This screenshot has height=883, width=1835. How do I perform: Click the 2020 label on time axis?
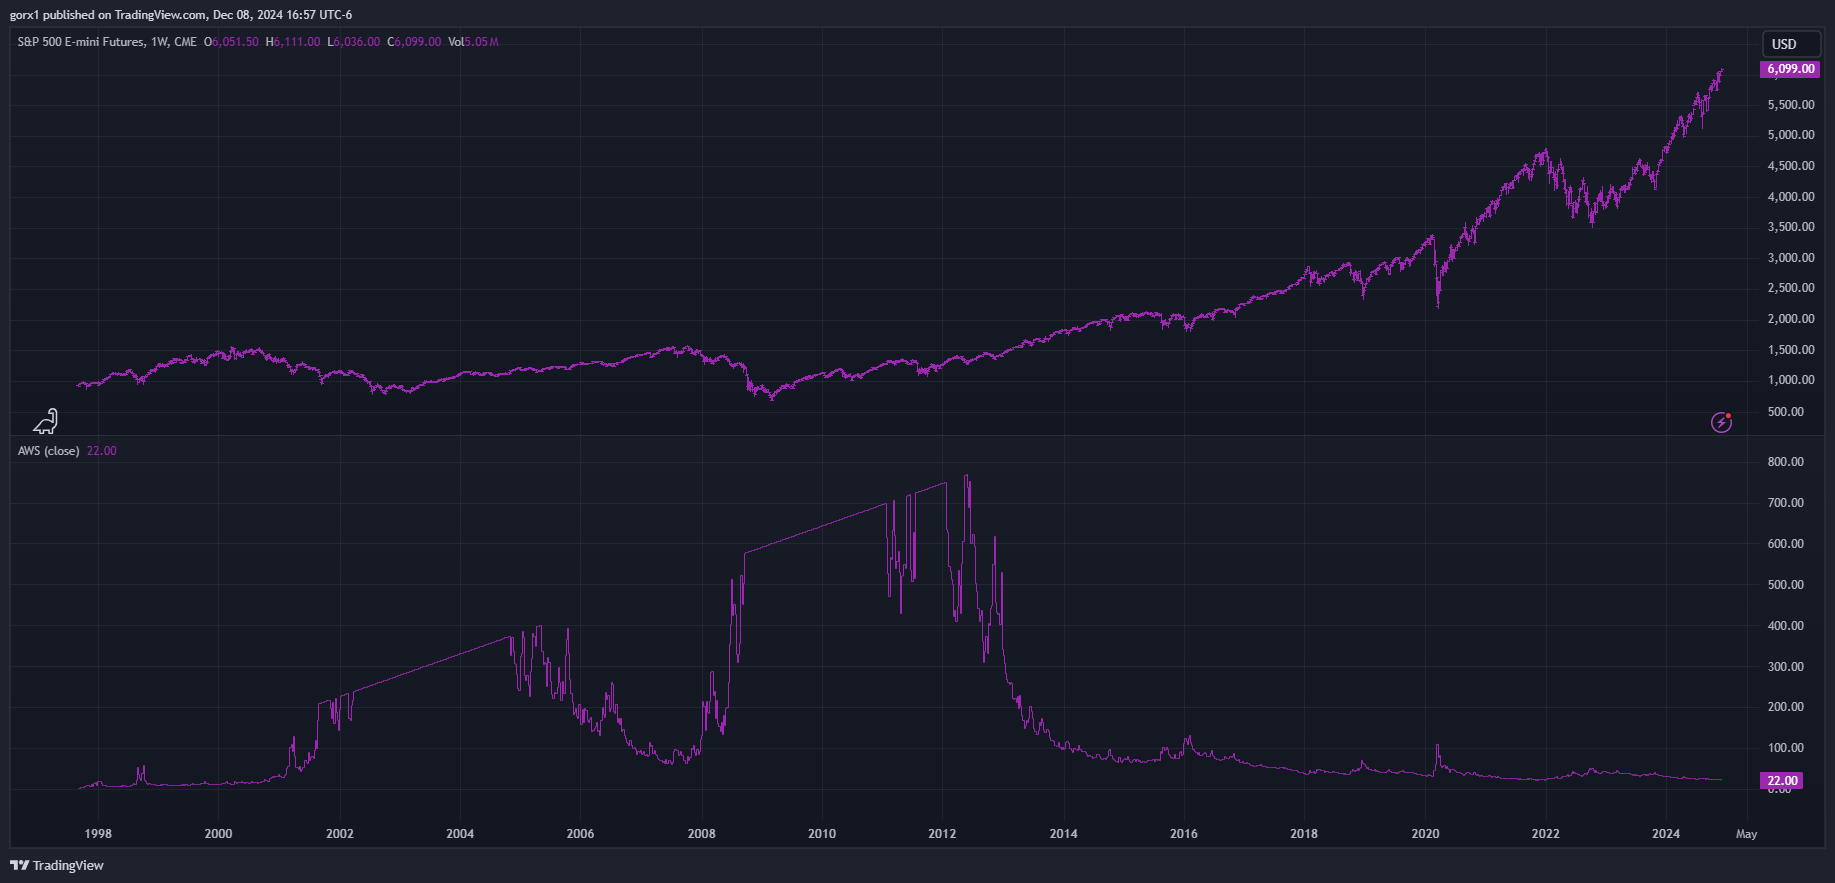[x=1425, y=834]
